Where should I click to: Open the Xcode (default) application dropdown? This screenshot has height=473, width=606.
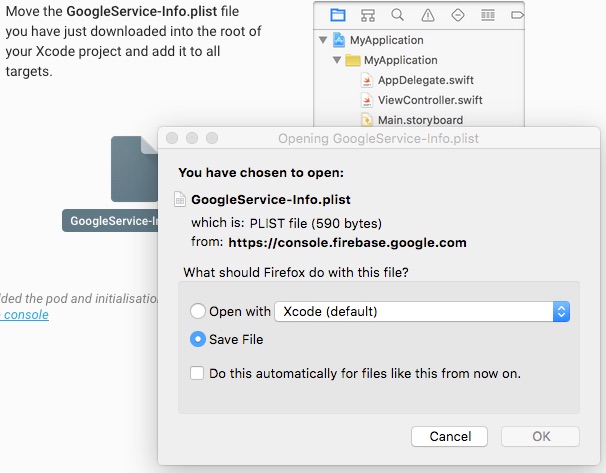click(x=422, y=311)
